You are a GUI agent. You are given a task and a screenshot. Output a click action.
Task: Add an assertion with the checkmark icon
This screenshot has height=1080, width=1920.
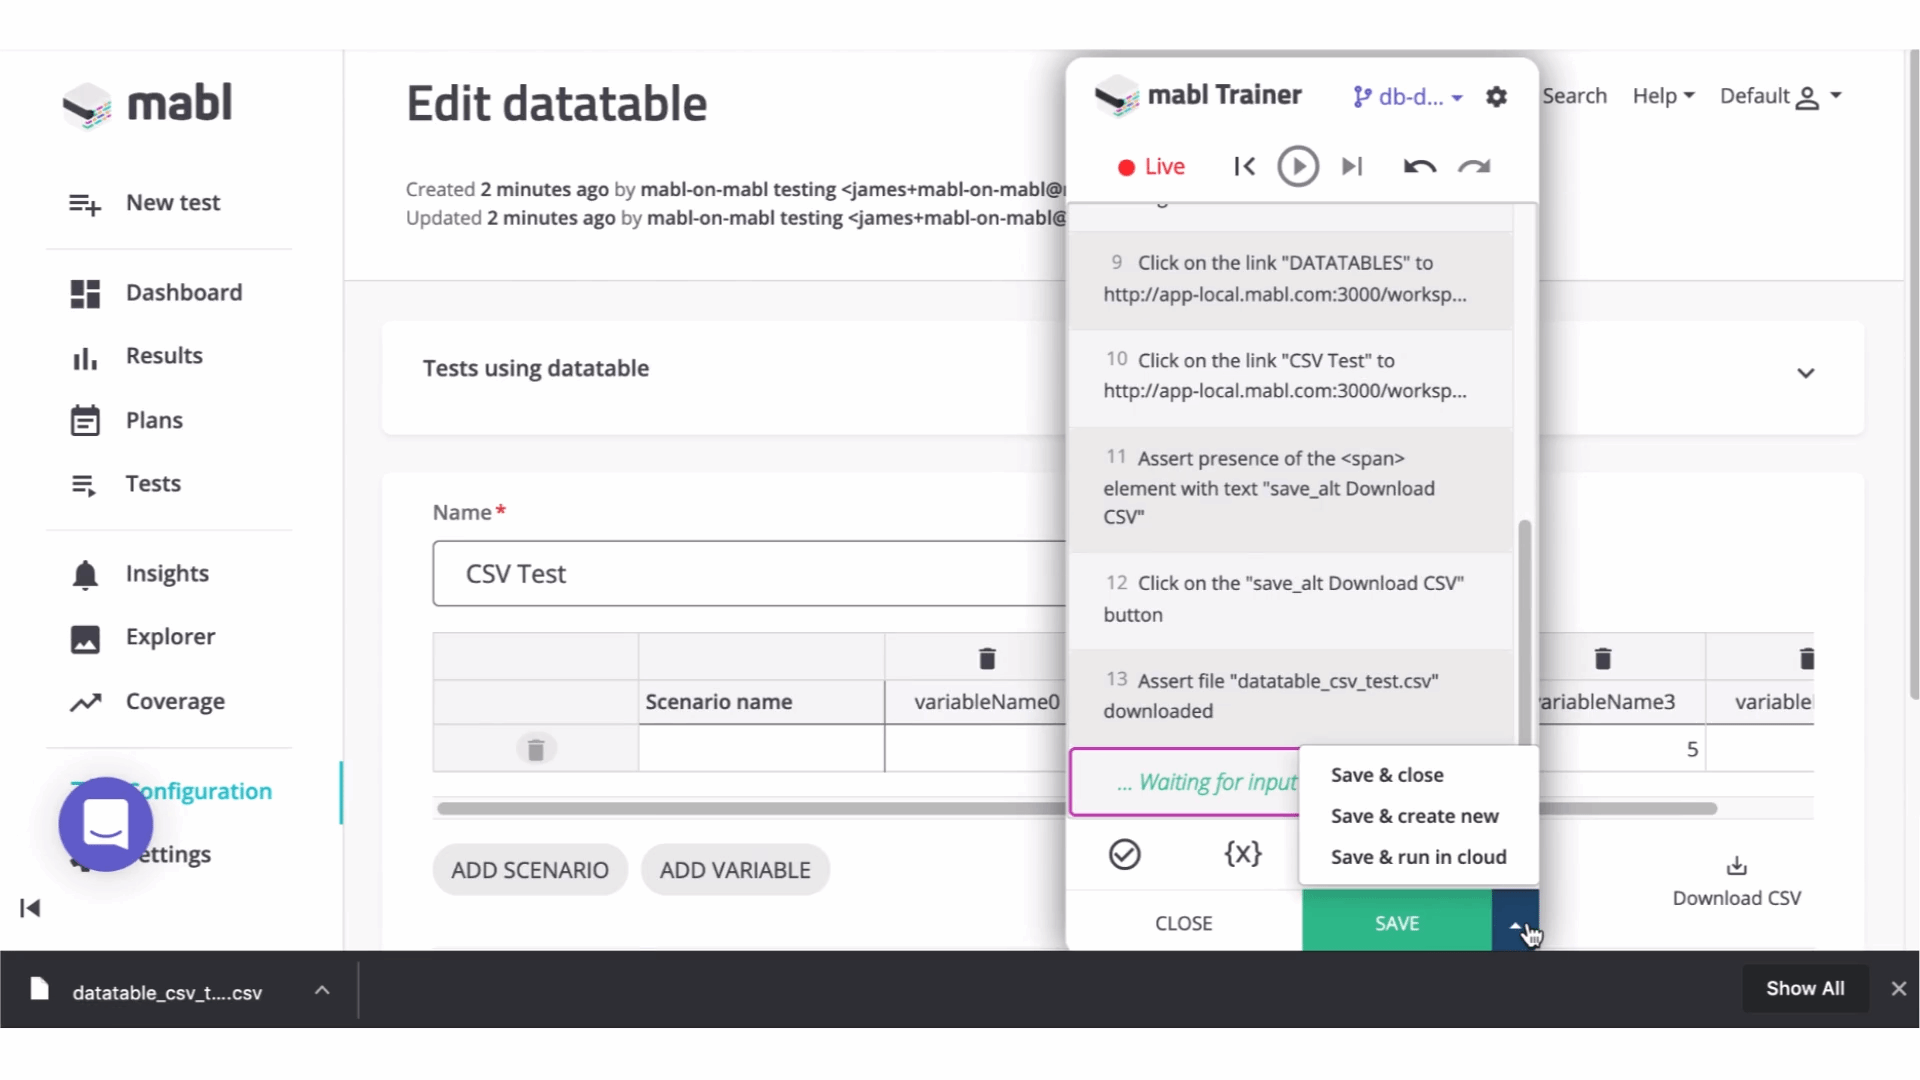click(x=1125, y=854)
